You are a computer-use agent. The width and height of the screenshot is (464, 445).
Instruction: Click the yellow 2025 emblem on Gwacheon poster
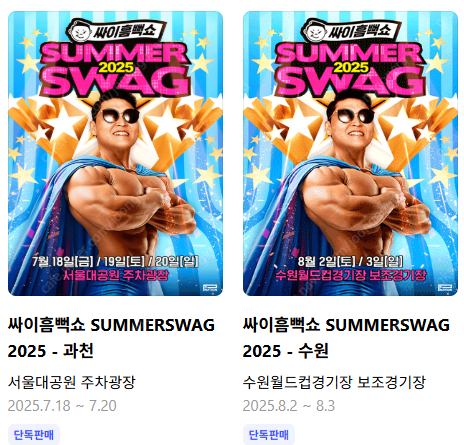coord(116,68)
